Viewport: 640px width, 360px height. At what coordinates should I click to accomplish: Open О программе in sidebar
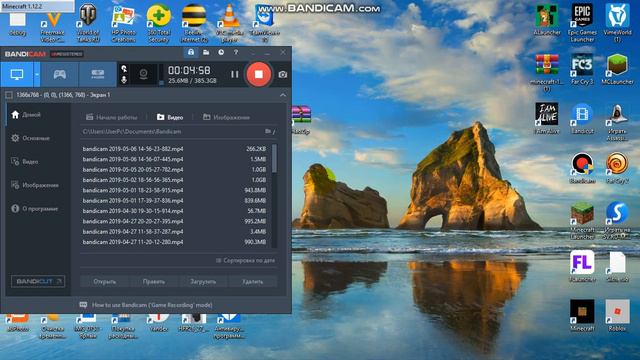[x=35, y=209]
